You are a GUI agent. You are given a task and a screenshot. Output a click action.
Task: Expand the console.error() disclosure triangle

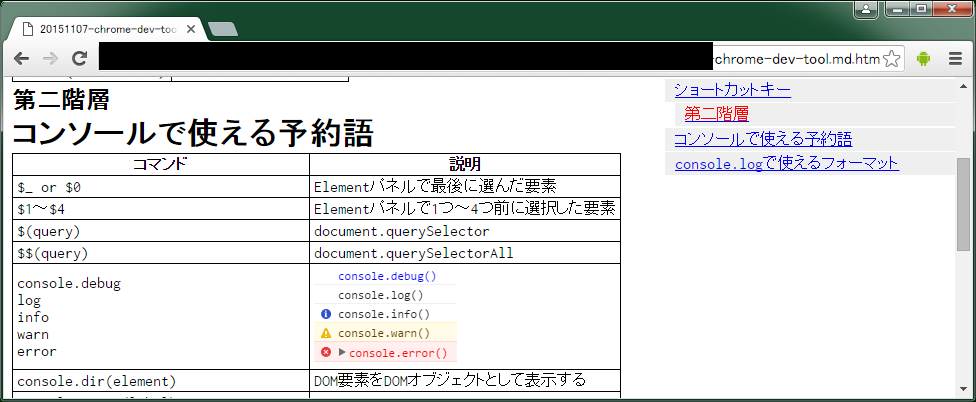pos(342,352)
